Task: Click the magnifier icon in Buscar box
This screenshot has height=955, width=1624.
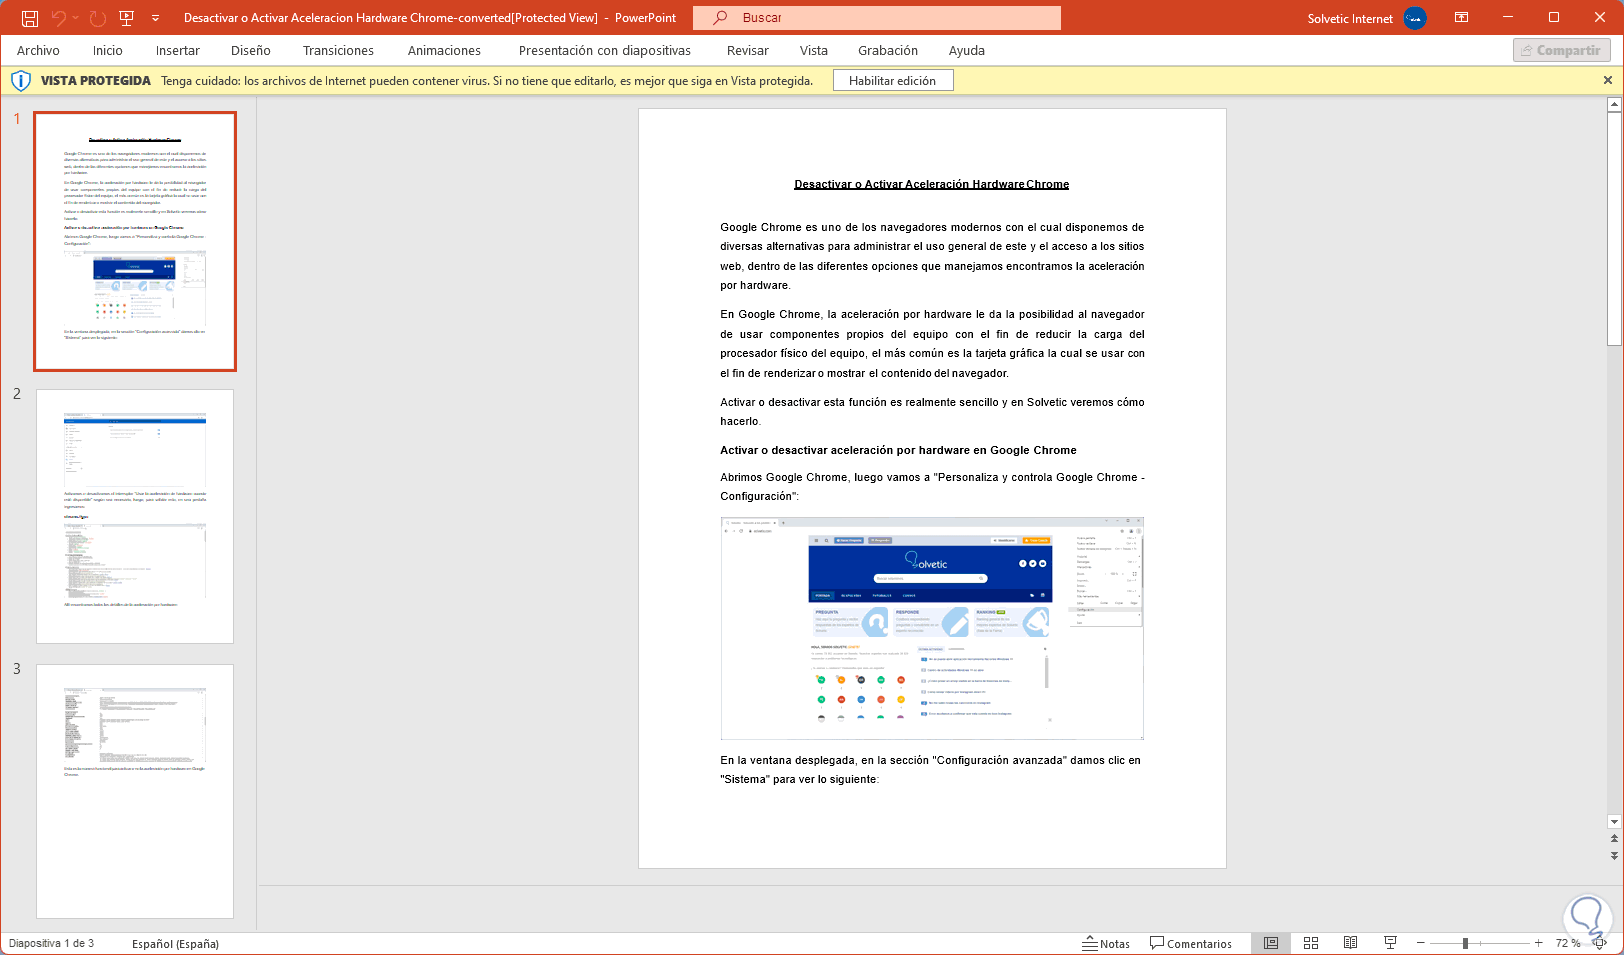Action: click(x=720, y=18)
